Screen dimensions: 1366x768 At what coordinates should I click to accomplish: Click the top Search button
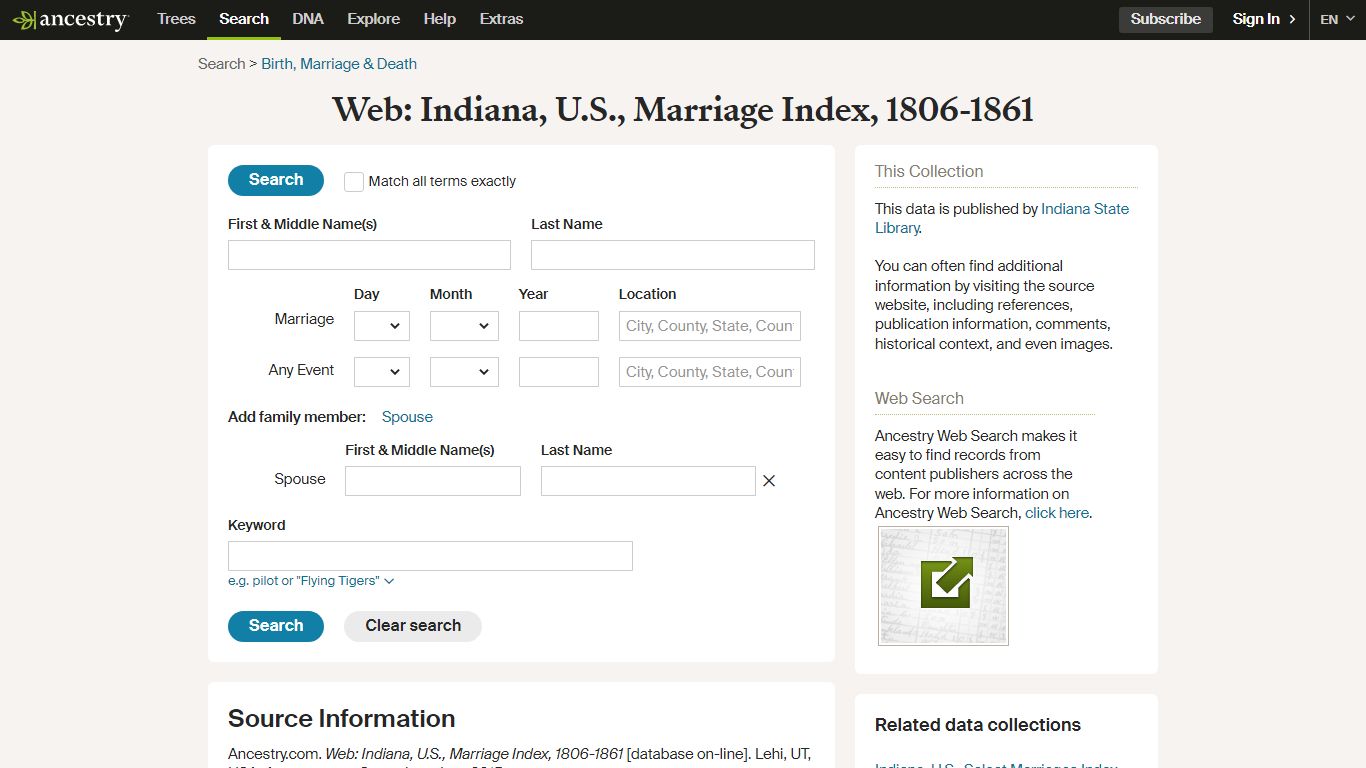[x=276, y=180]
